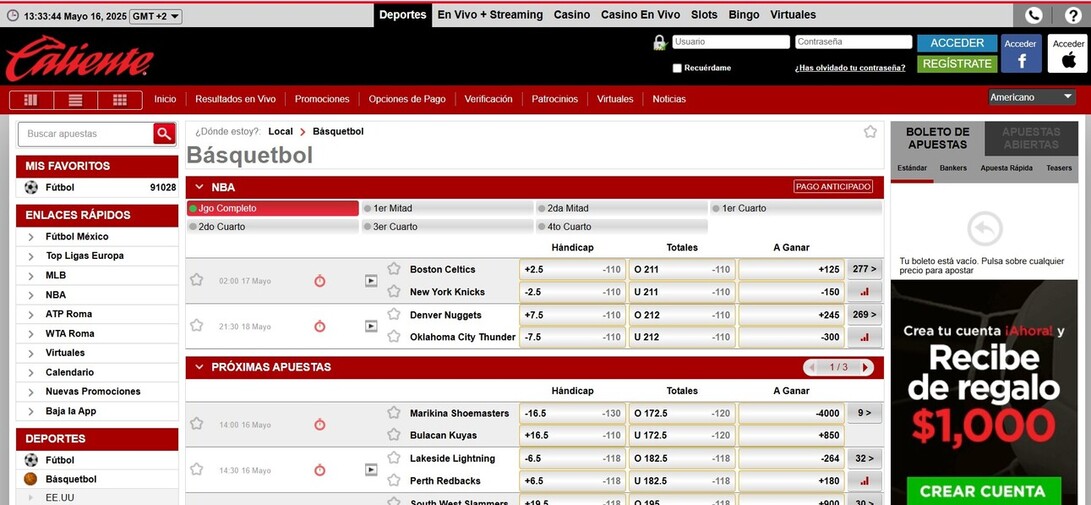Screen dimensions: 1091x505
Task: Open the Casino tab
Action: point(572,15)
